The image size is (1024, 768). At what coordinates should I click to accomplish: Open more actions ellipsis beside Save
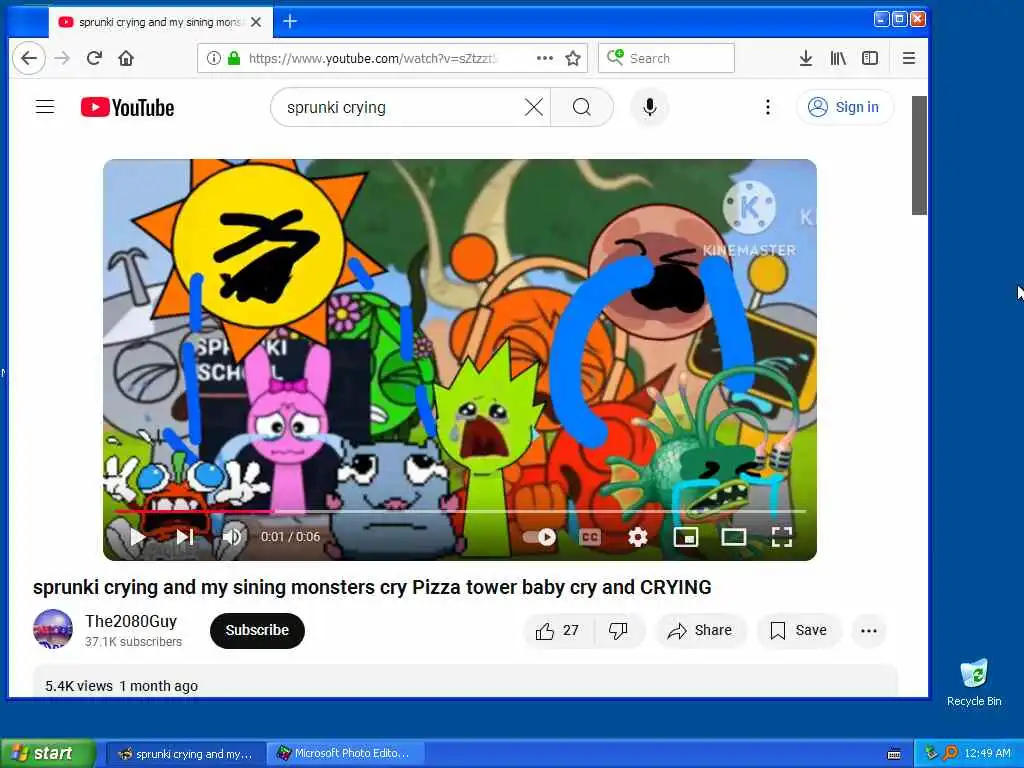[x=869, y=630]
